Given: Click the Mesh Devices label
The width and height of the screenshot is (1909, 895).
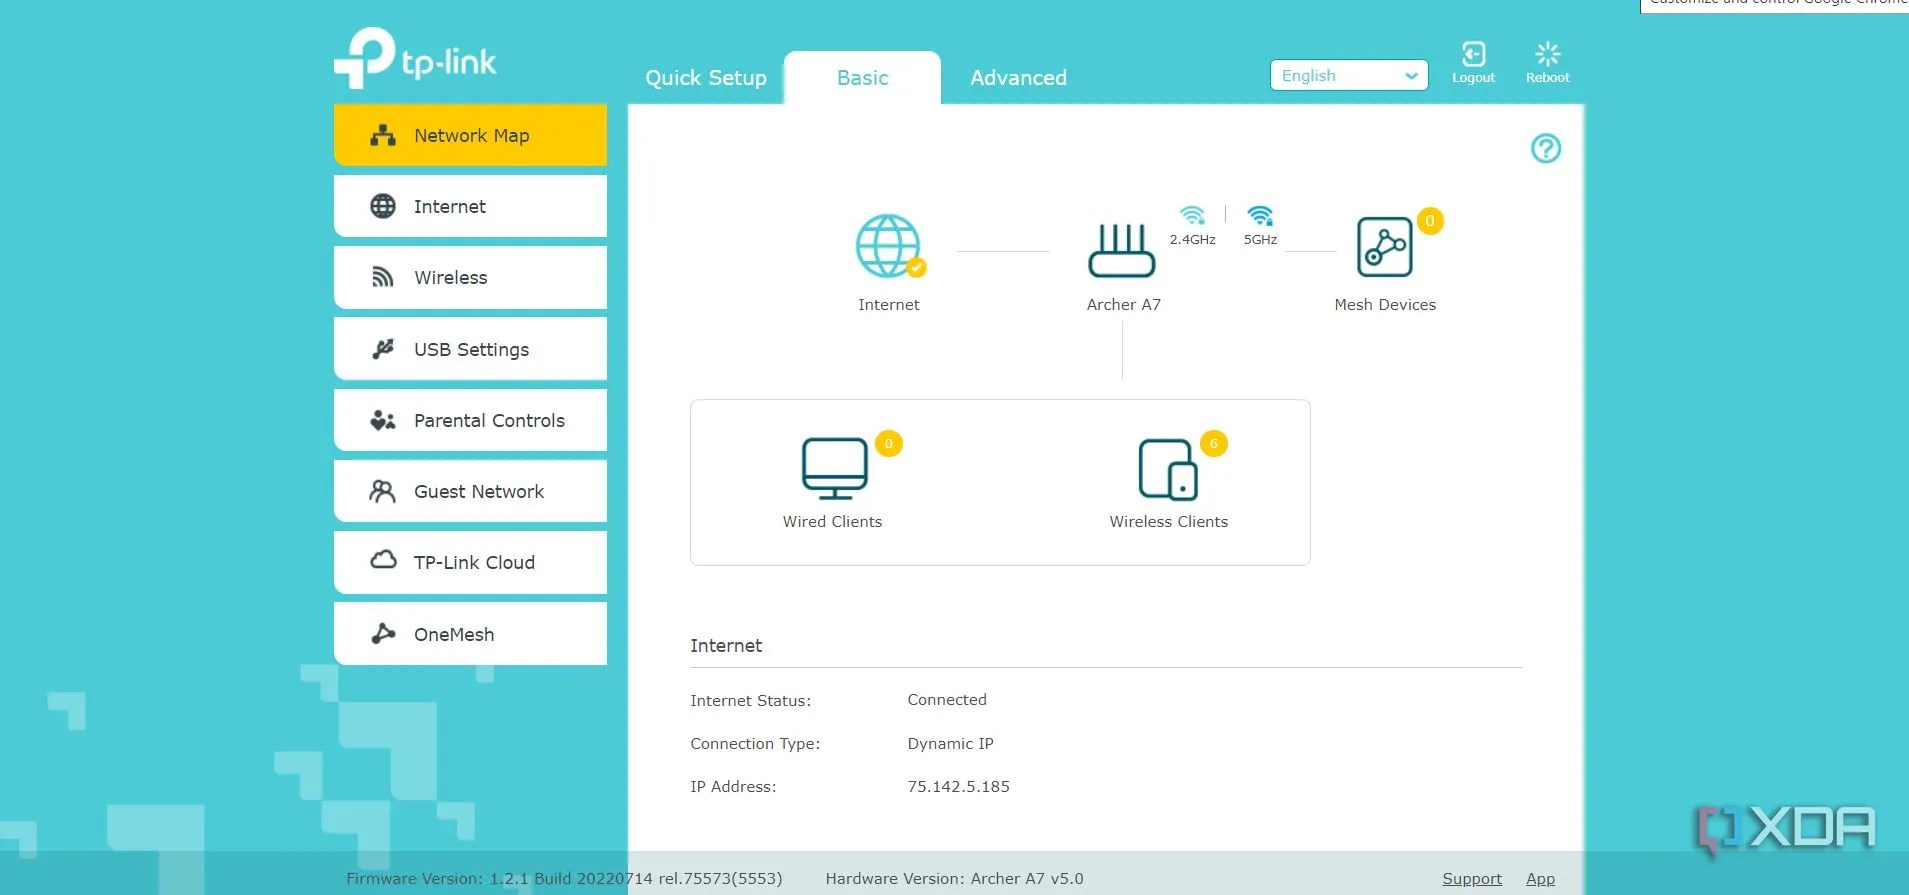Looking at the screenshot, I should pos(1385,305).
